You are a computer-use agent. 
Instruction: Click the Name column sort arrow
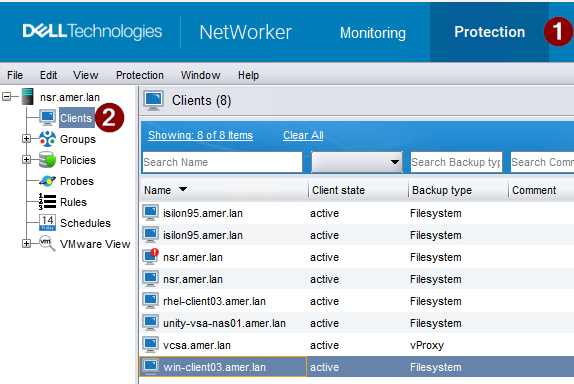[183, 189]
